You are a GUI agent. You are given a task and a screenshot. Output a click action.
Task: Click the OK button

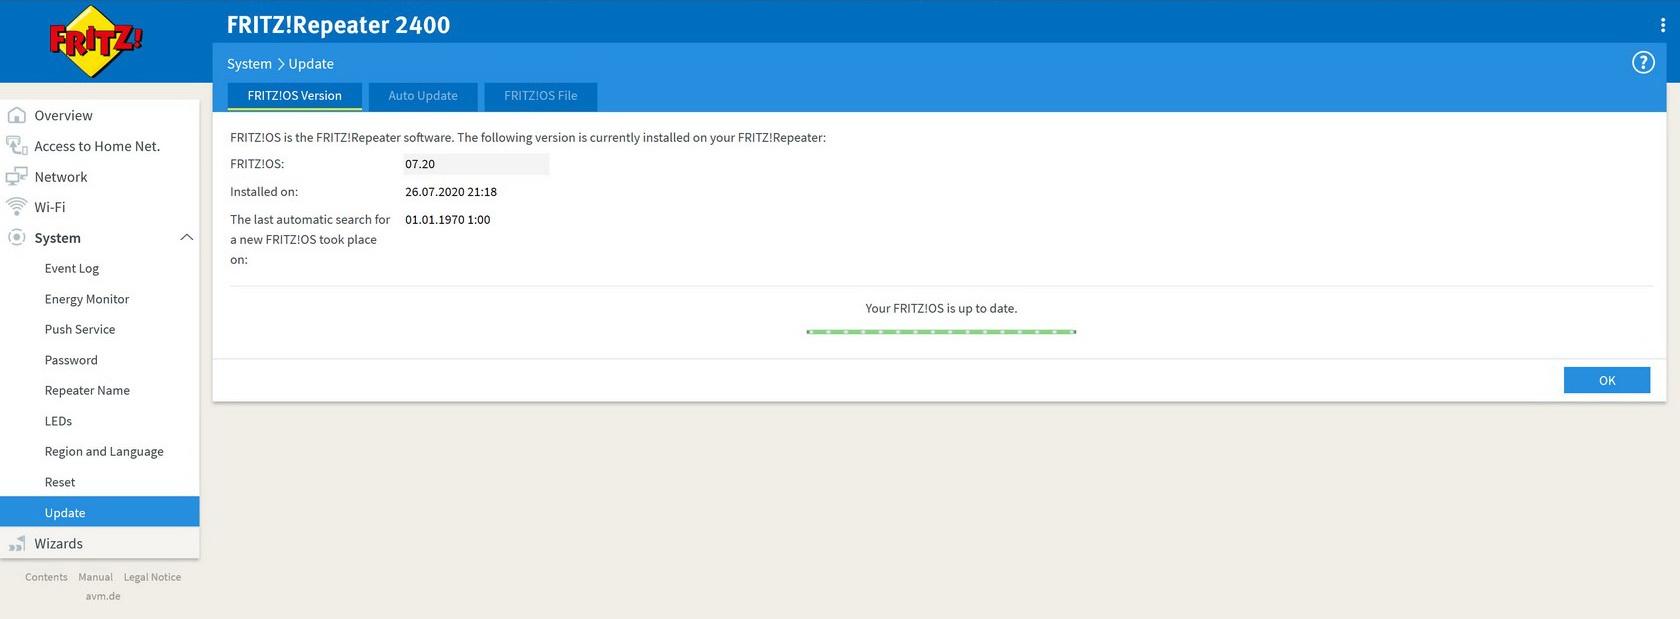(x=1607, y=380)
